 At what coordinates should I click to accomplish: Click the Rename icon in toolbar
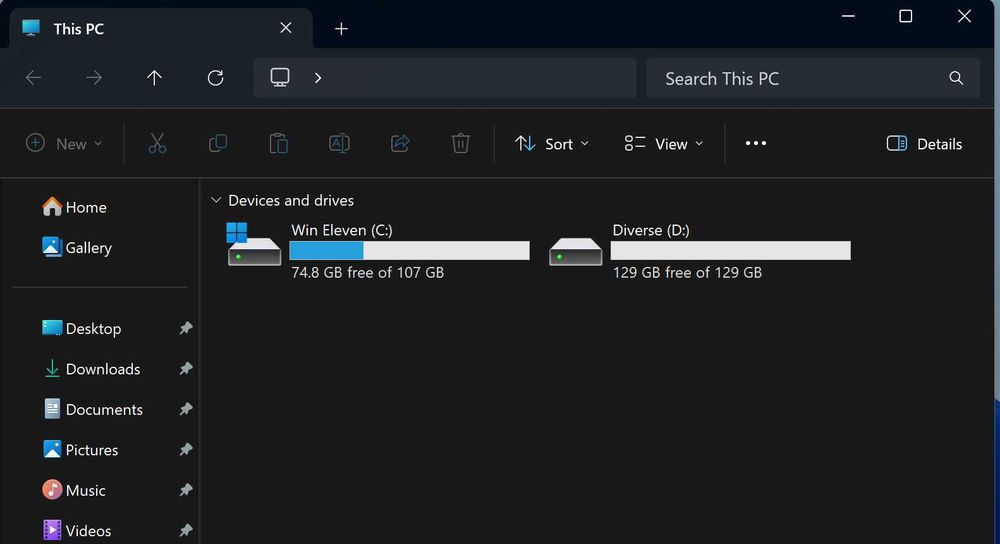tap(339, 143)
